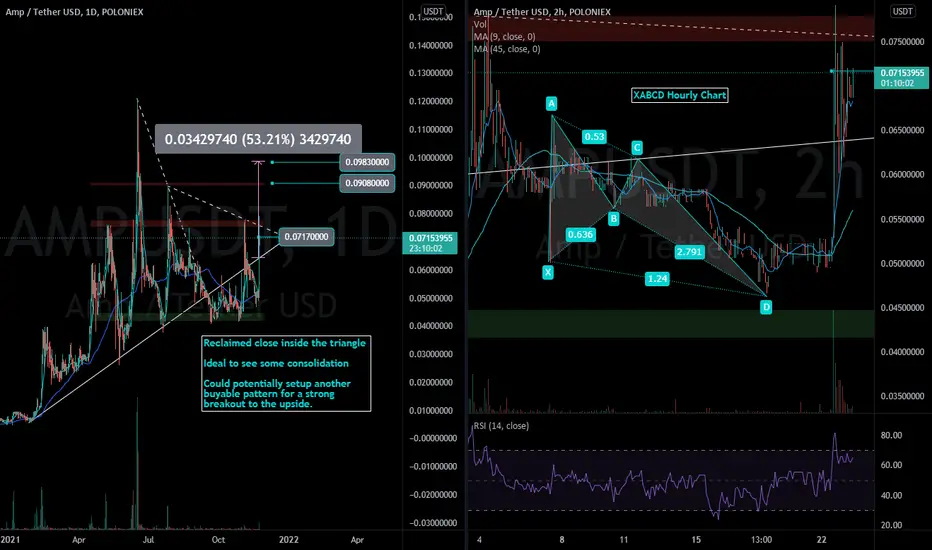Screen dimensions: 932x550
Task: Click the Vol indicator label
Action: tap(480, 24)
